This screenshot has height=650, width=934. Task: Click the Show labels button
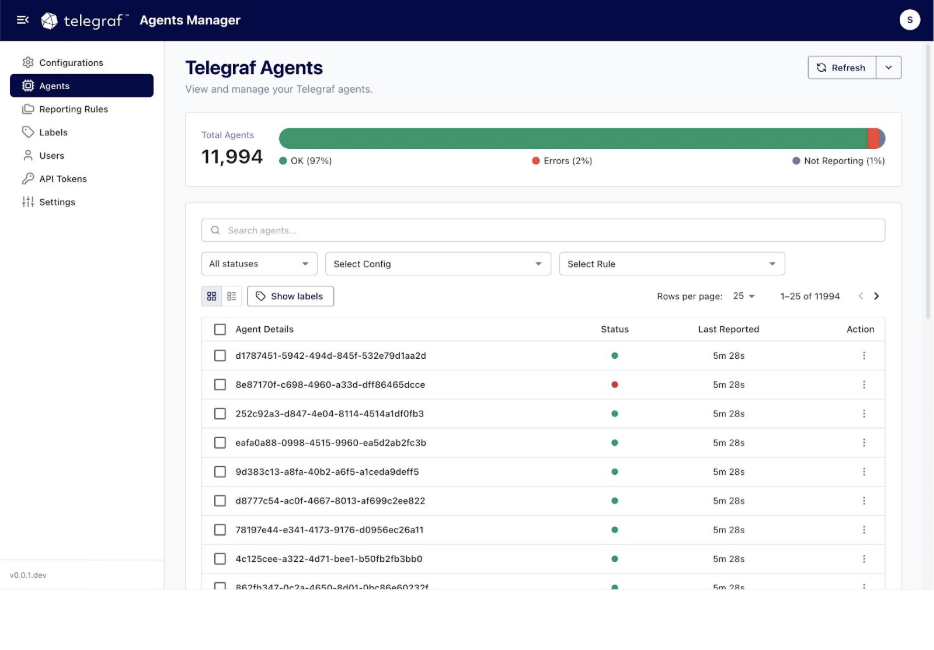290,296
